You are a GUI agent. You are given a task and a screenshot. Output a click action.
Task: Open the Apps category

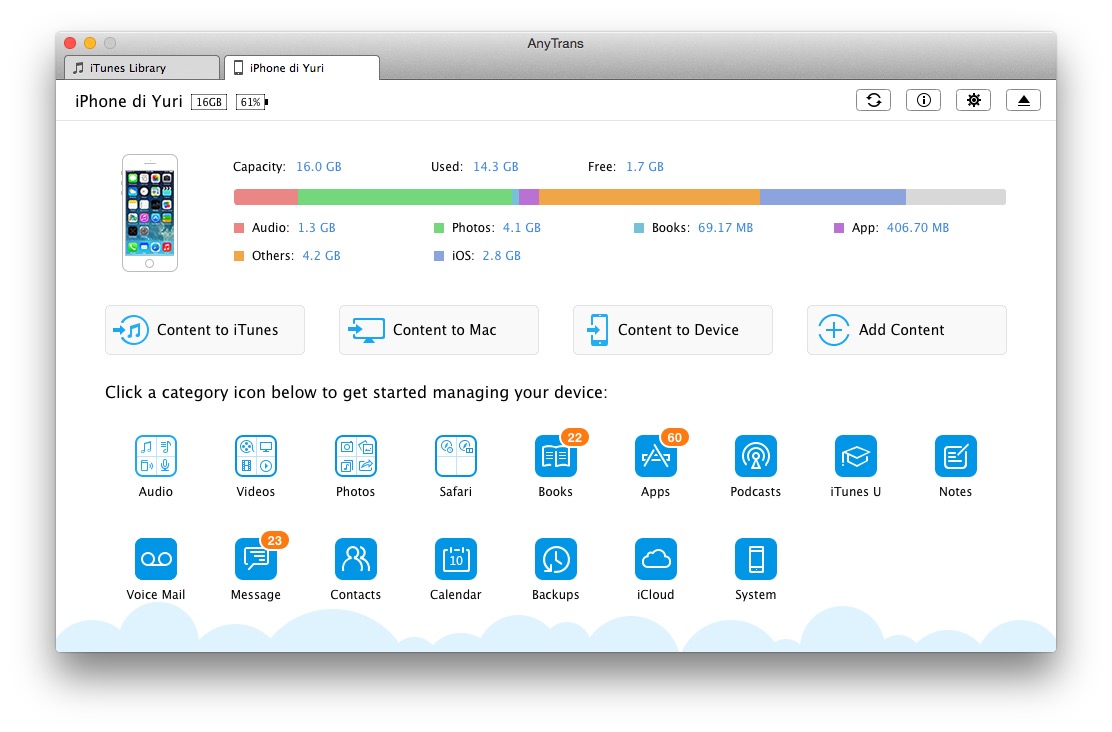pos(655,455)
